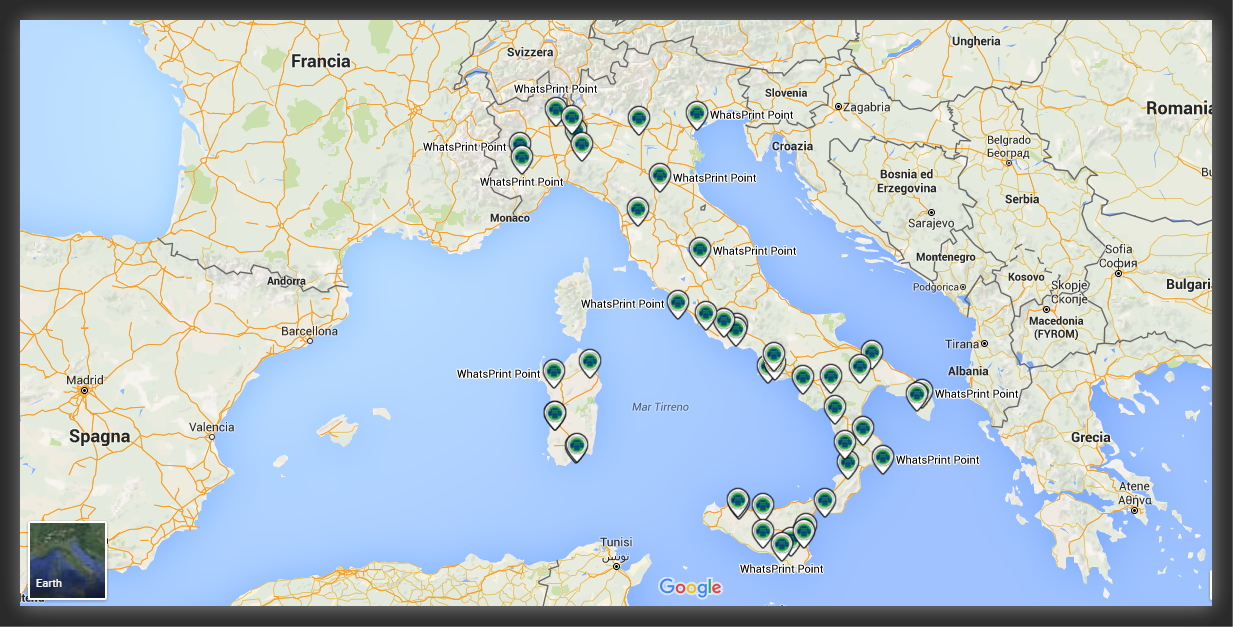This screenshot has height=627, width=1233.
Task: Click the Serbia country label
Action: 1023,199
